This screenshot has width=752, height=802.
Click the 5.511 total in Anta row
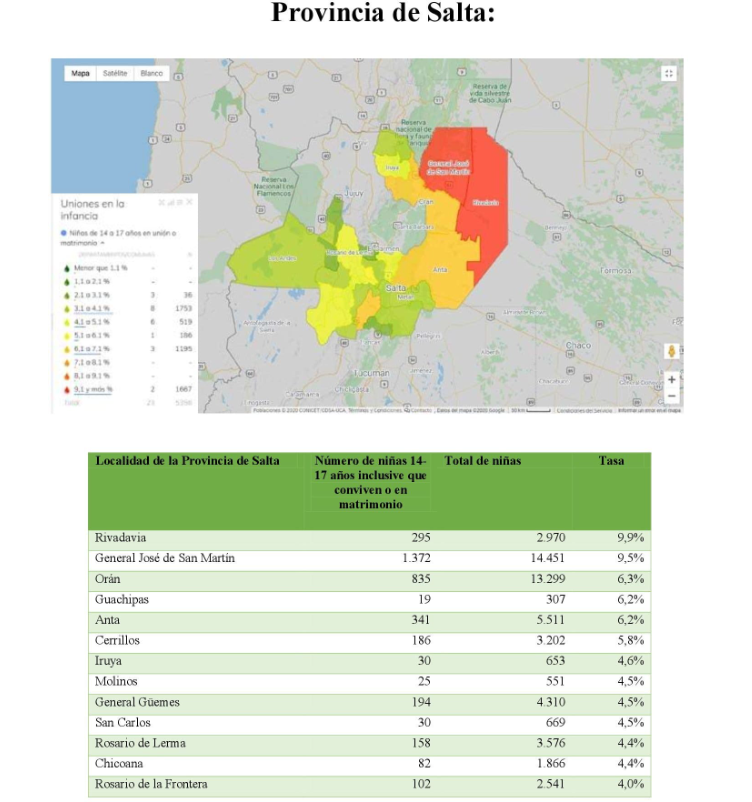coord(550,620)
